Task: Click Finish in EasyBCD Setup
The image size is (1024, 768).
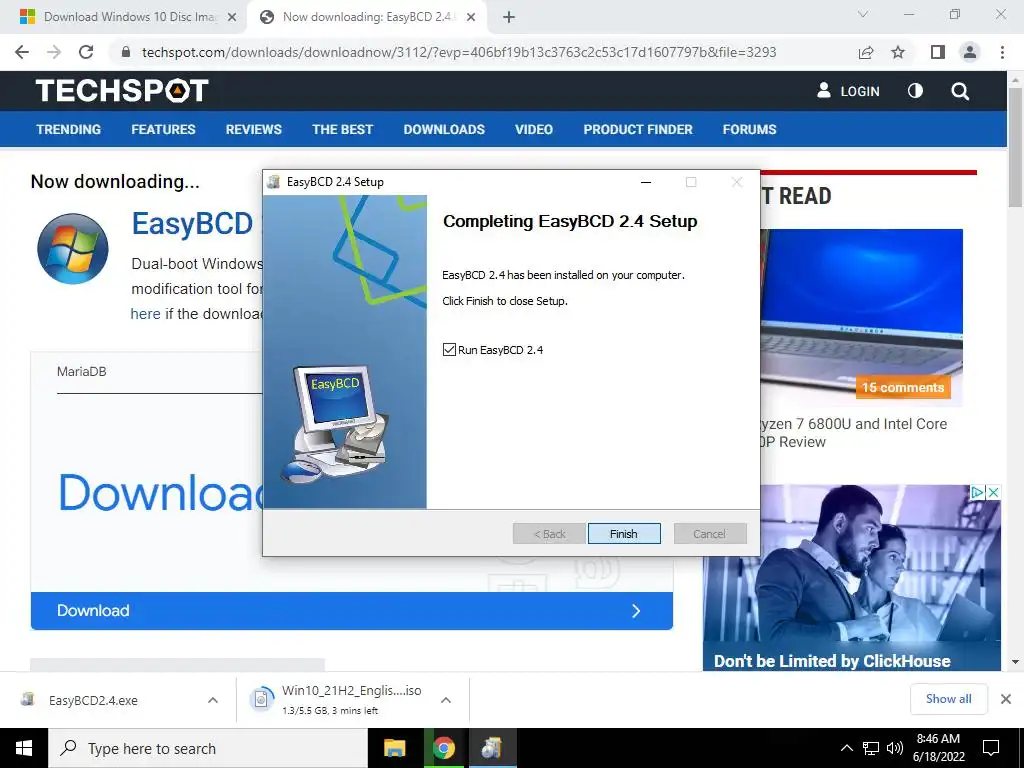Action: [624, 534]
